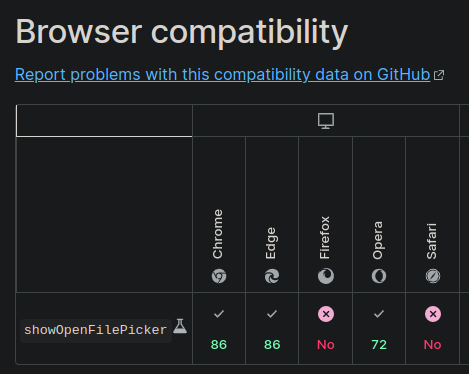Click the Edge browser logo icon
The width and height of the screenshot is (469, 374).
[x=272, y=276]
